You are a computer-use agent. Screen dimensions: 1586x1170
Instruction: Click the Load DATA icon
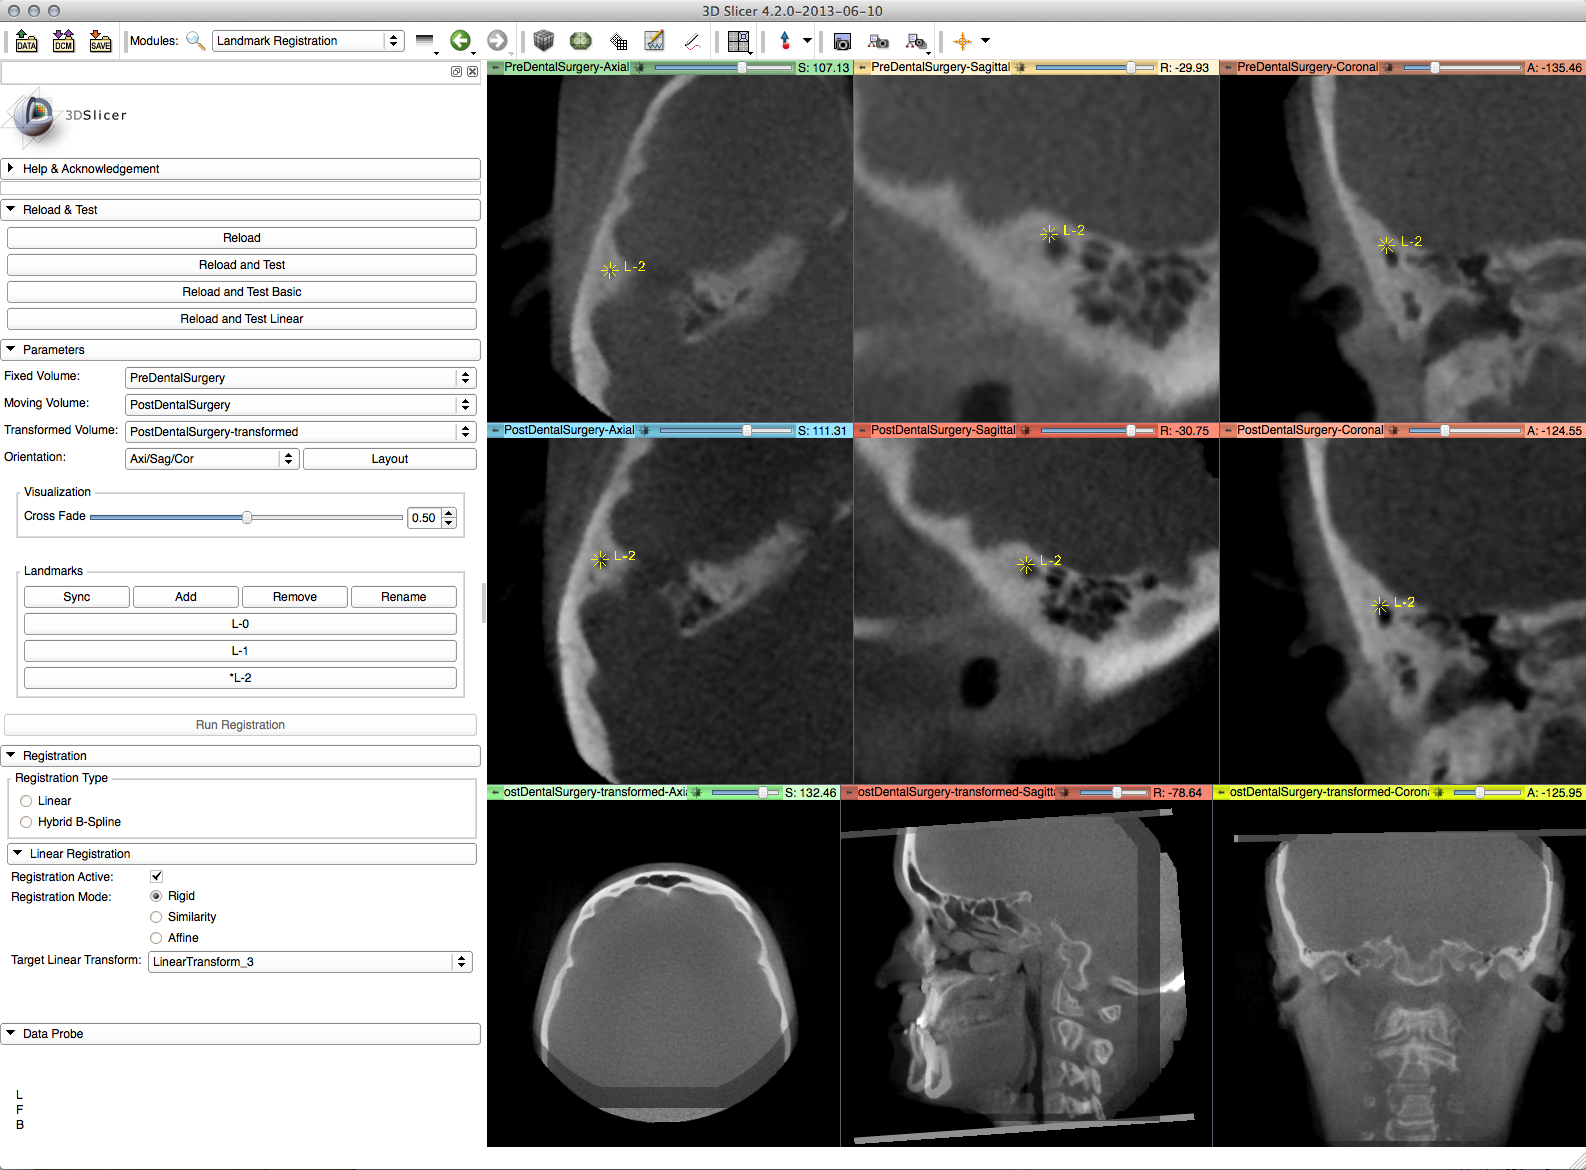26,41
